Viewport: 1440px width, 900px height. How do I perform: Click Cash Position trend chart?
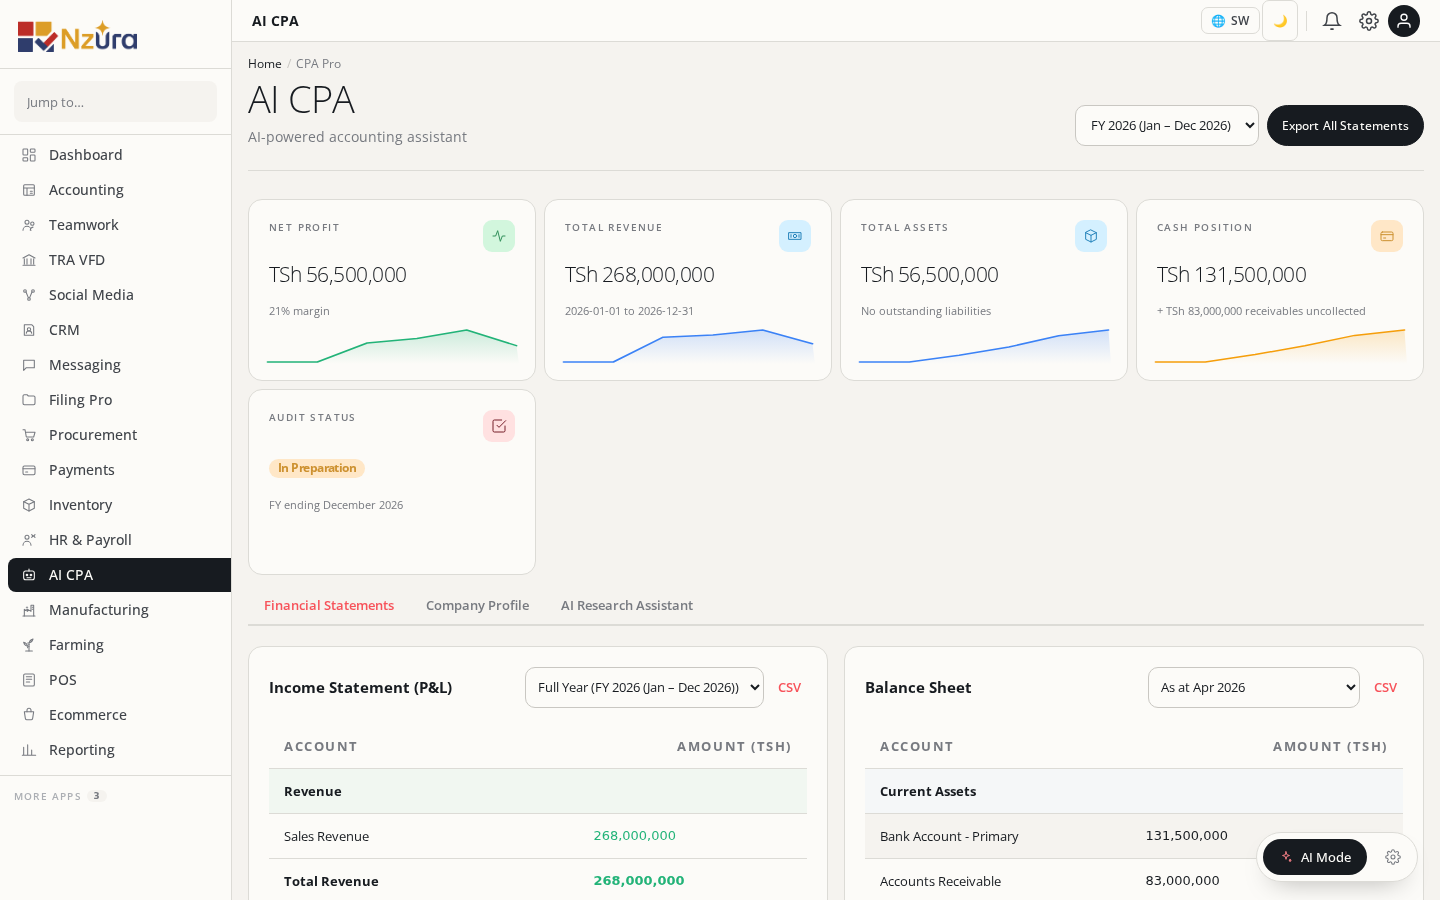(1280, 346)
